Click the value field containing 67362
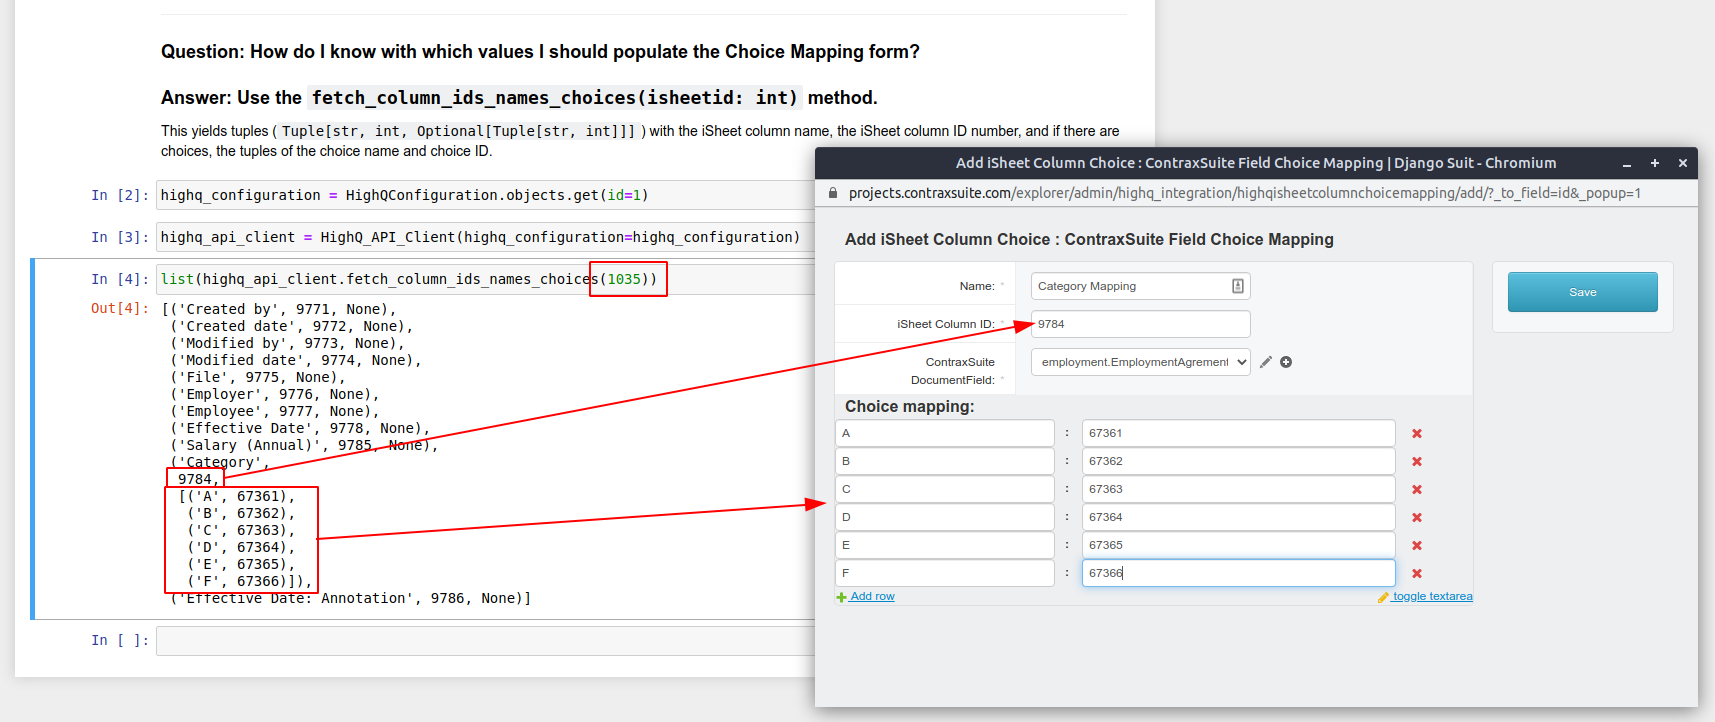Image resolution: width=1715 pixels, height=722 pixels. 1239,461
